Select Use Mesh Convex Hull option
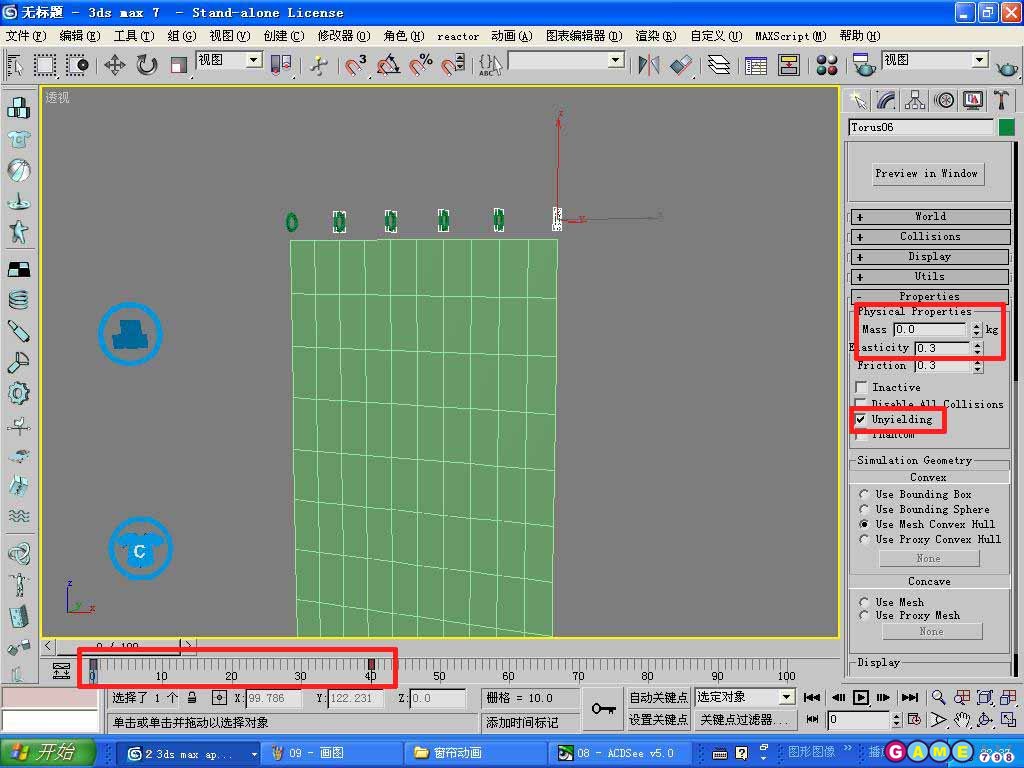Screen dimensions: 1024x768 click(x=865, y=524)
